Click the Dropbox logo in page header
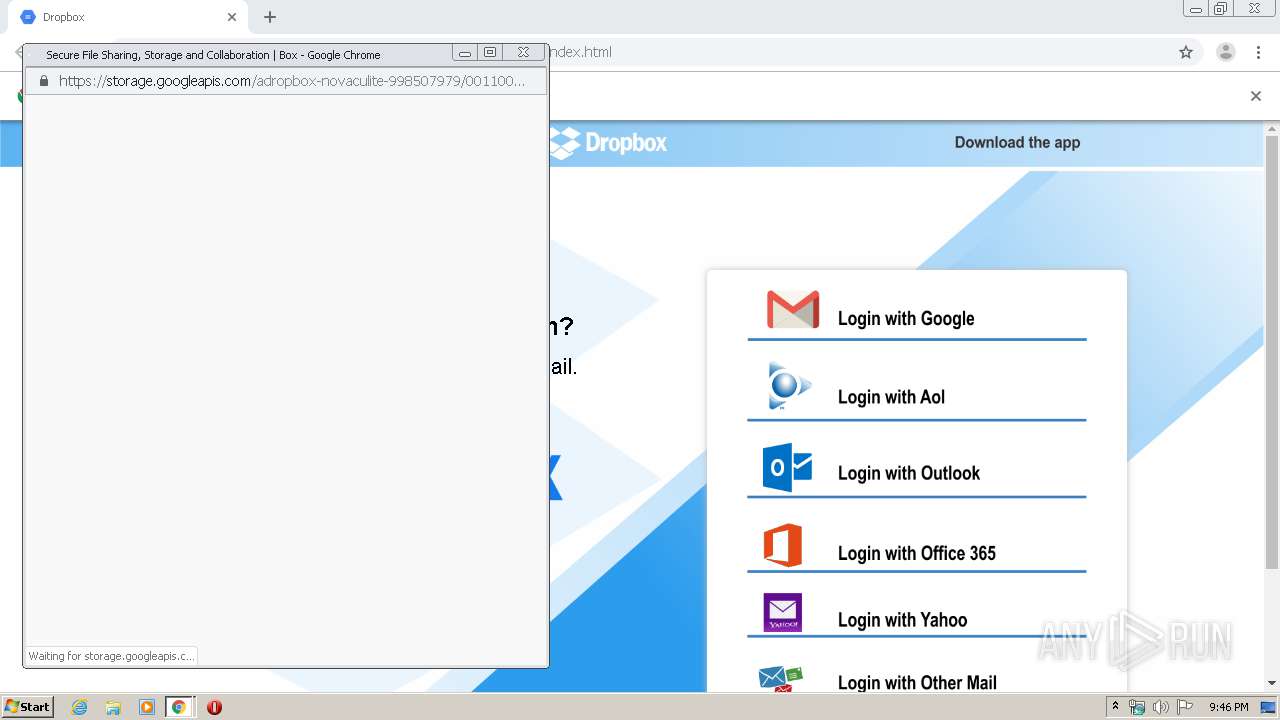 [x=609, y=143]
